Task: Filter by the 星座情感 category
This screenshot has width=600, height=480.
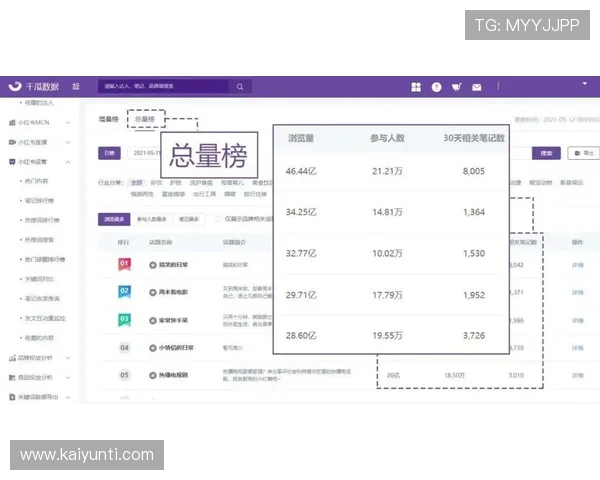Action: tap(173, 194)
